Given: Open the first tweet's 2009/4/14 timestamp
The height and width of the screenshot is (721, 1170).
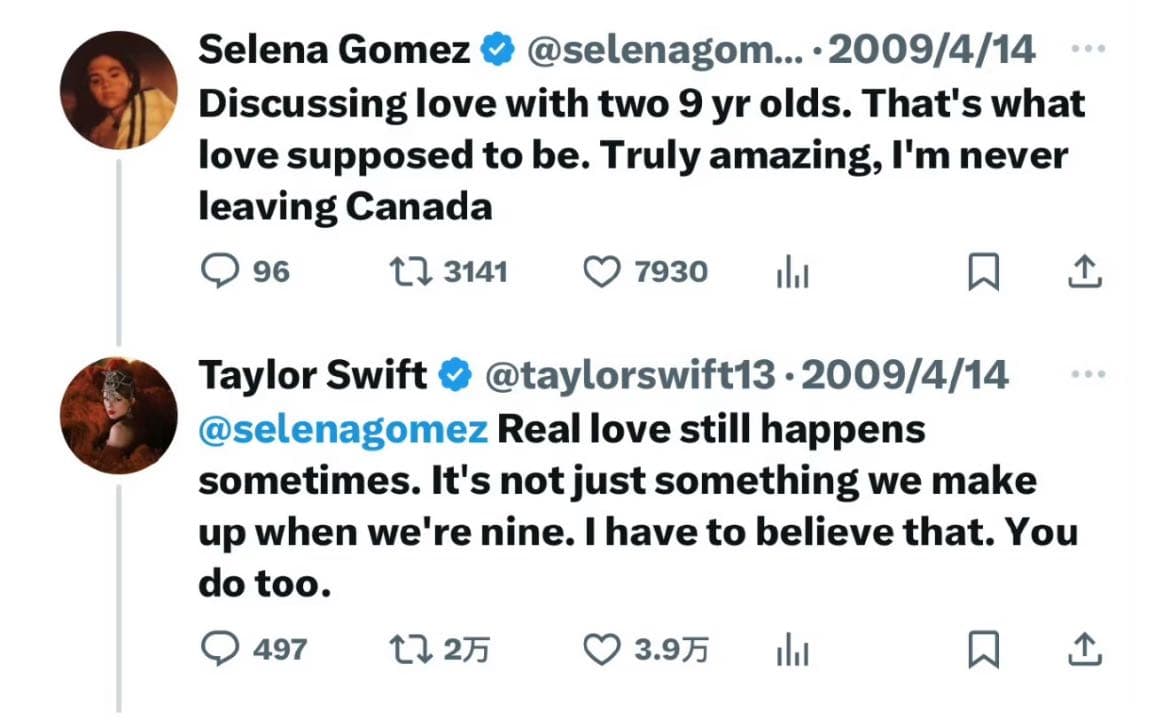Looking at the screenshot, I should pyautogui.click(x=931, y=50).
